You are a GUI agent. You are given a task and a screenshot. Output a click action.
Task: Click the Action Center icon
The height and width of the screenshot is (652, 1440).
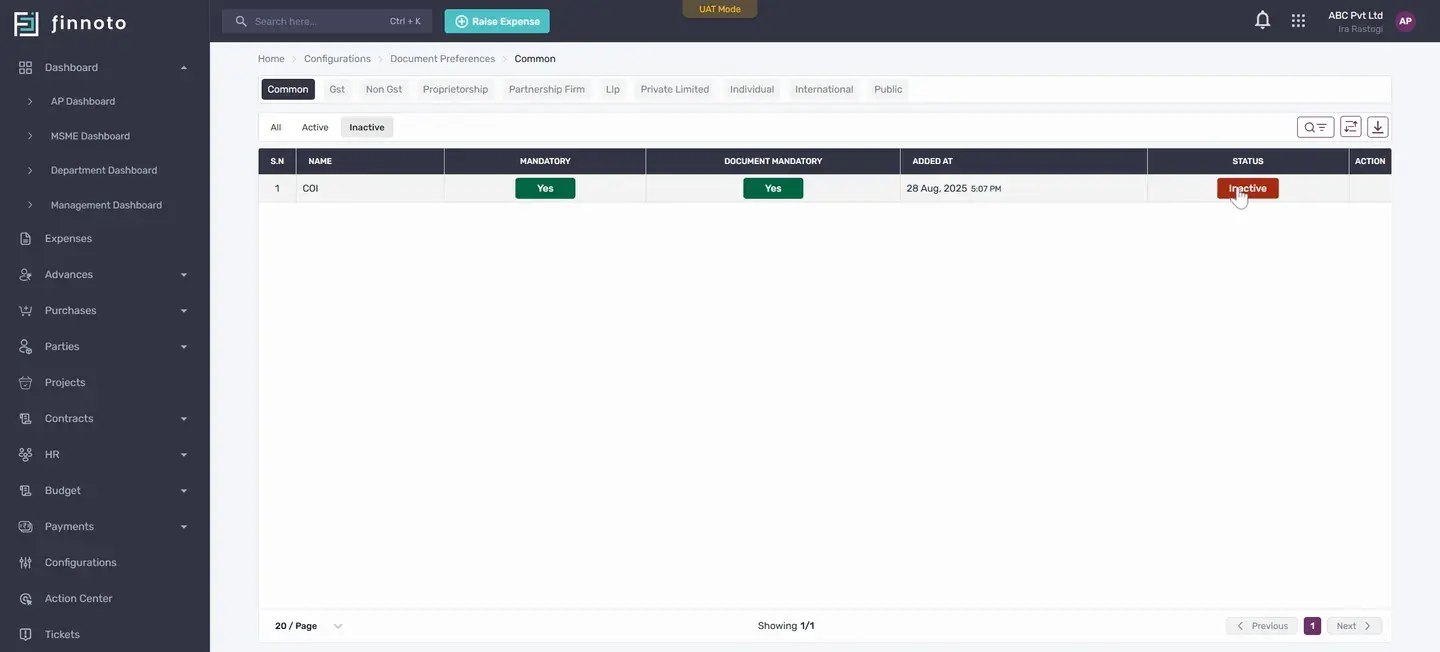26,598
